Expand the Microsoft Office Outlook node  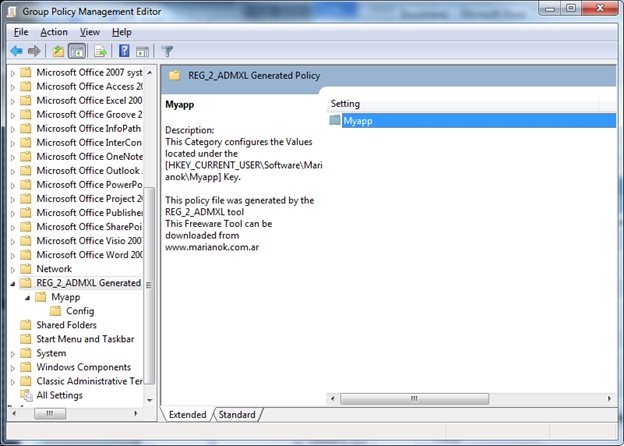click(13, 171)
